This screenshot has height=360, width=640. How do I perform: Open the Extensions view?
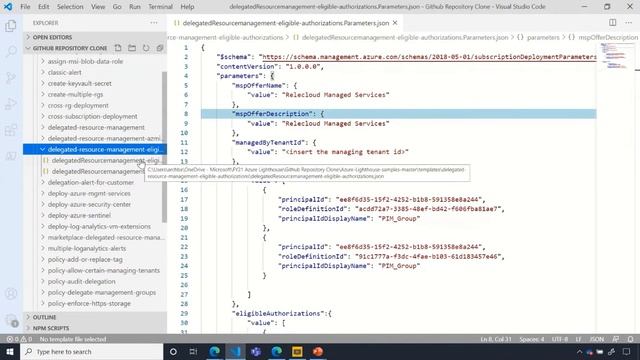pyautogui.click(x=11, y=130)
